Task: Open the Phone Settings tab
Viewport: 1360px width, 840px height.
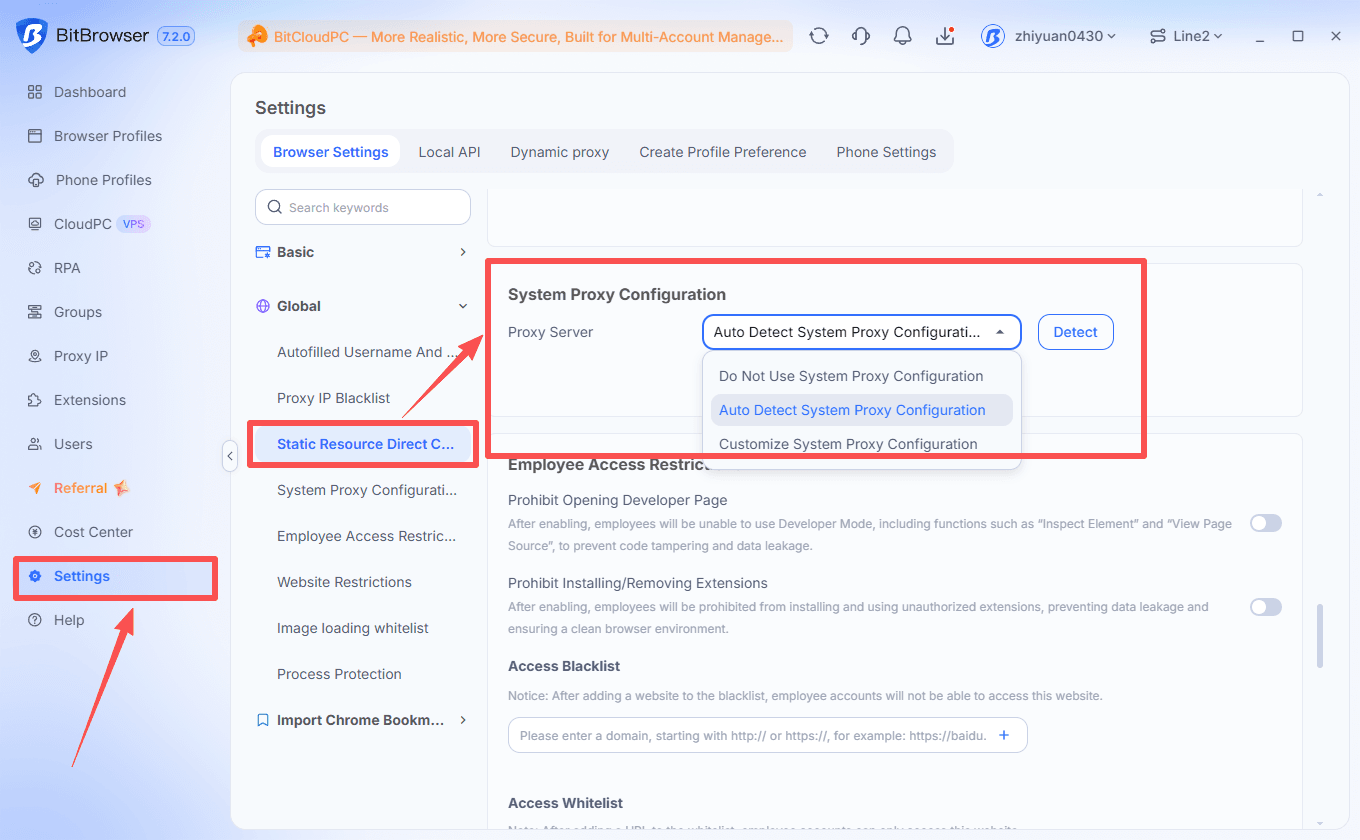Action: coord(886,152)
